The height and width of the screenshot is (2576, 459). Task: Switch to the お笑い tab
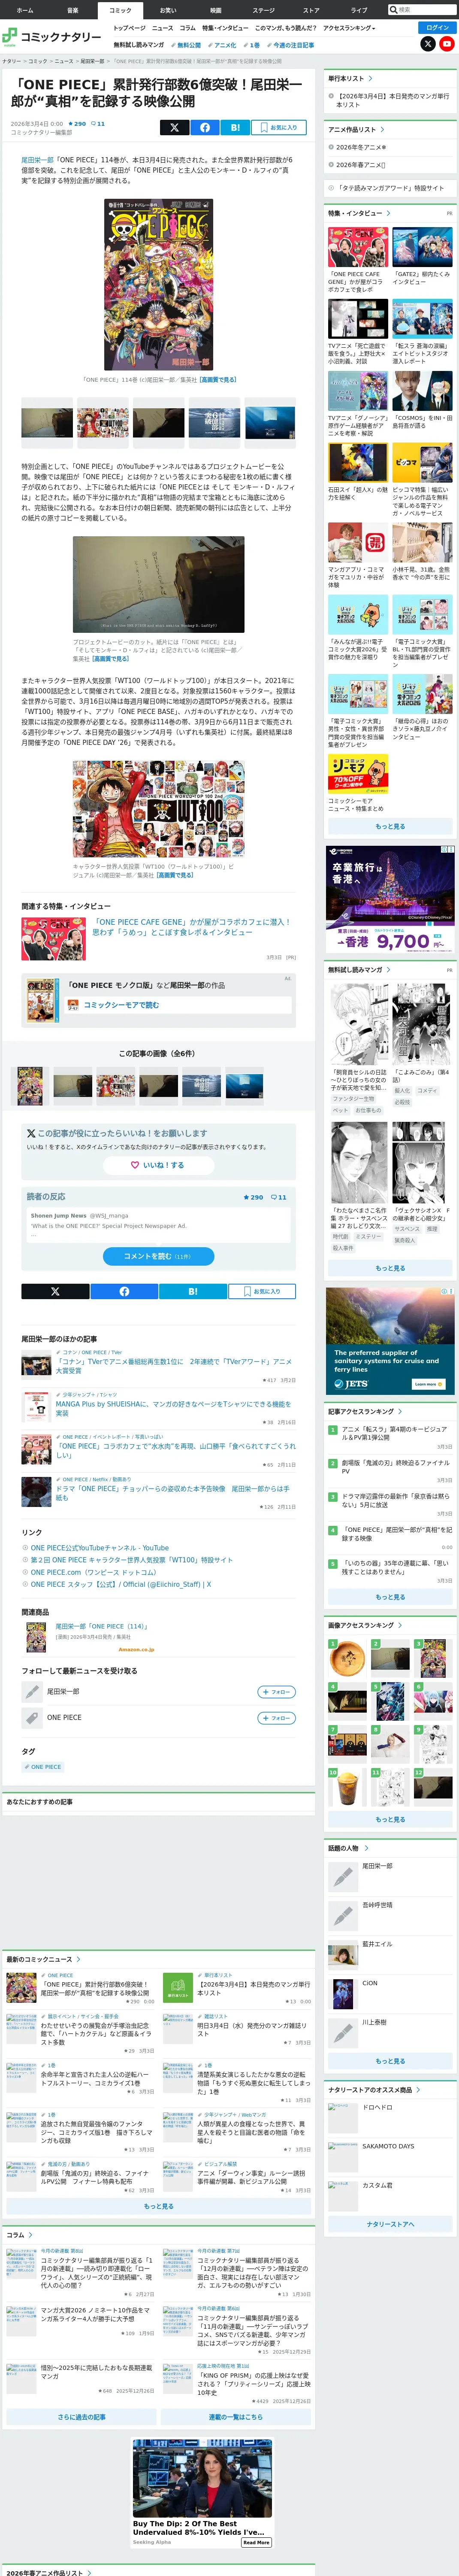coord(168,10)
